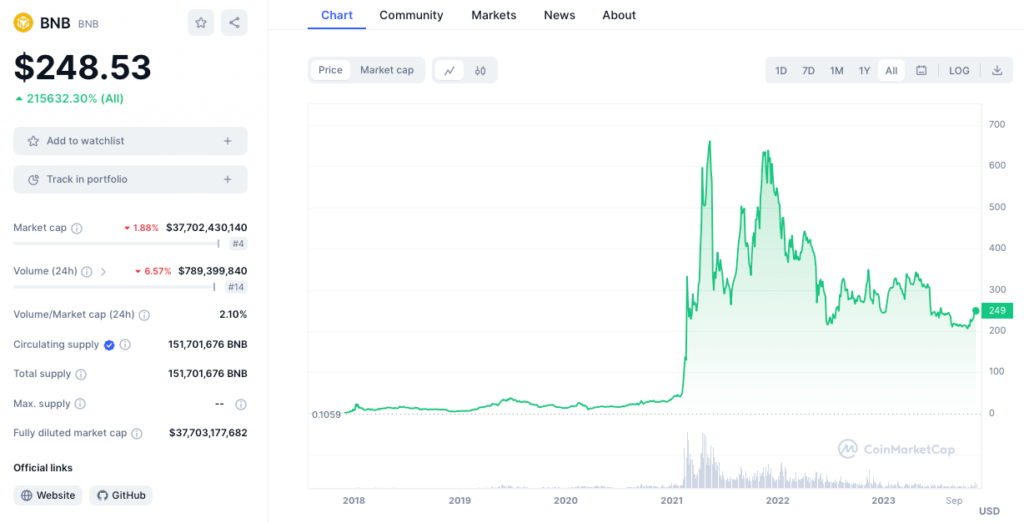Click the volume rank progress bar
Screen dimensions: 1024x523
click(x=114, y=287)
